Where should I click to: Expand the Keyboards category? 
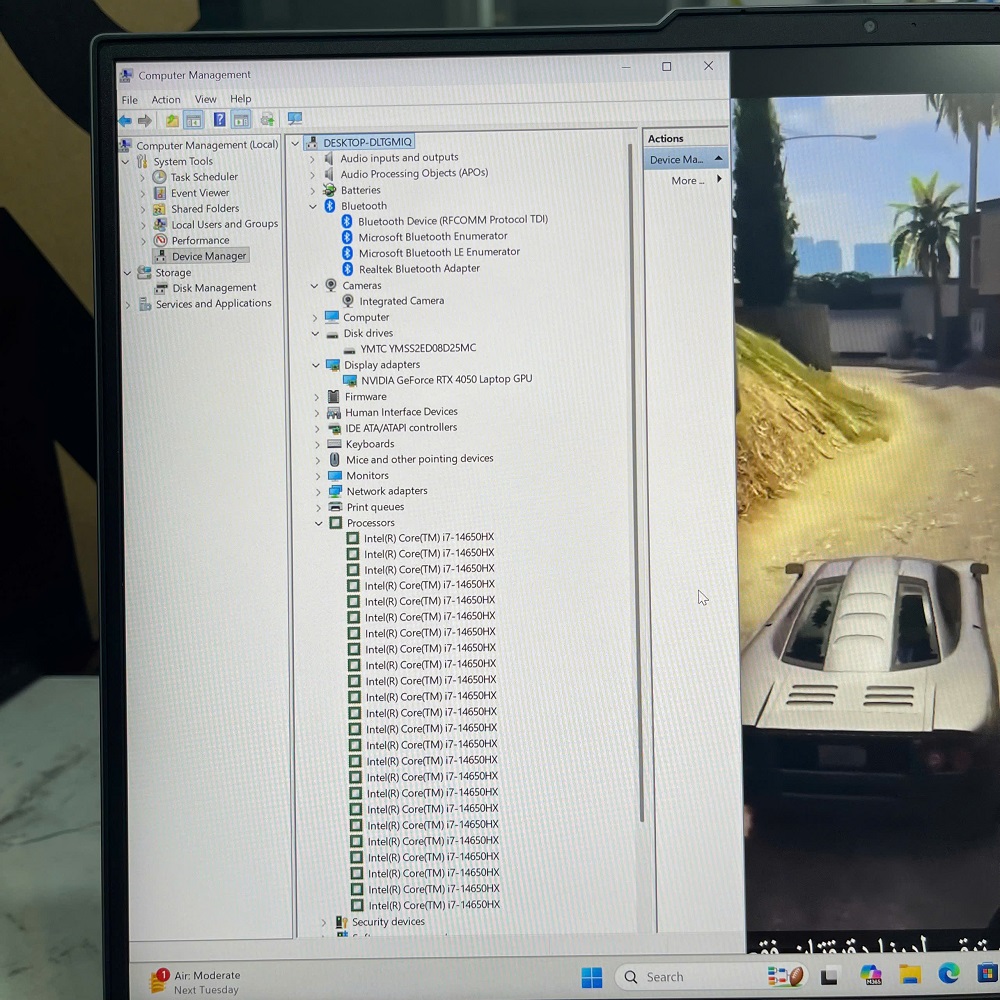(x=318, y=444)
